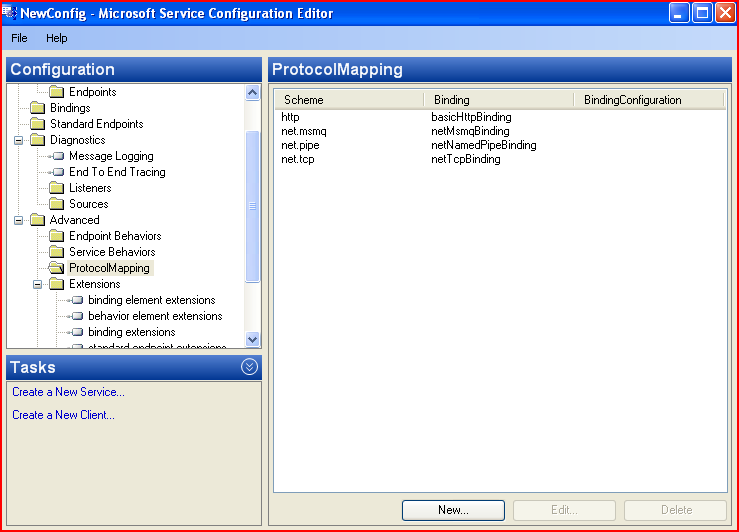739x532 pixels.
Task: Maximize the NewConfig window
Action: (x=702, y=13)
